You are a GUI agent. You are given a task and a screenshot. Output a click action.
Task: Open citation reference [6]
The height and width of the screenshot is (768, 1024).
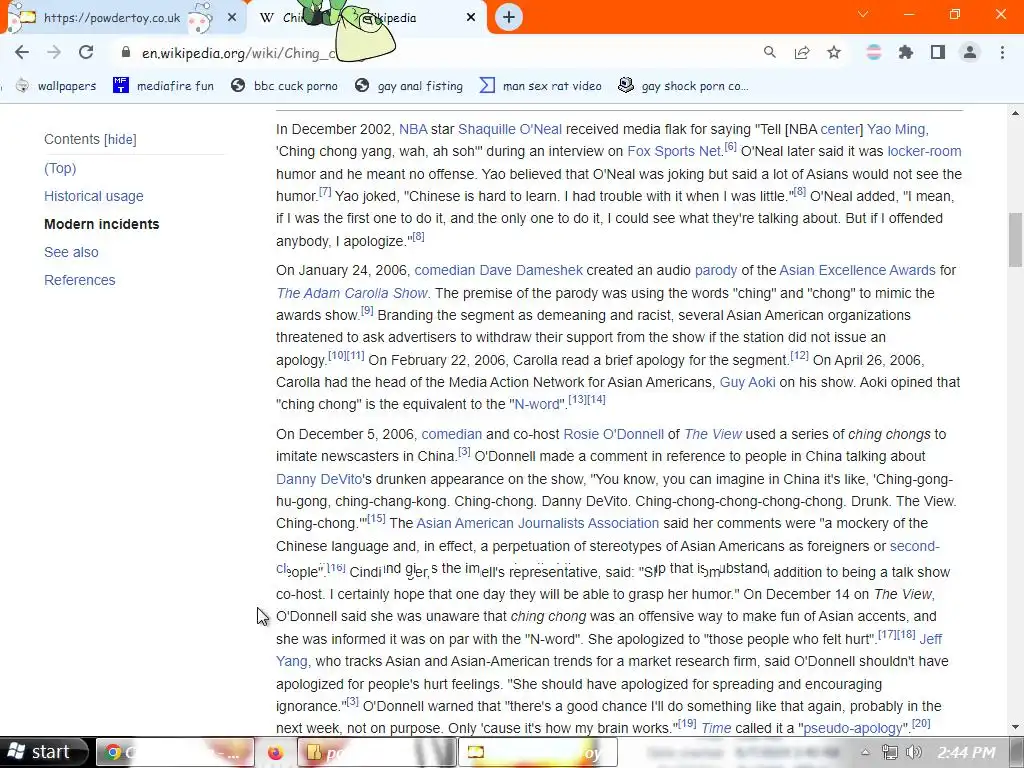(x=730, y=146)
